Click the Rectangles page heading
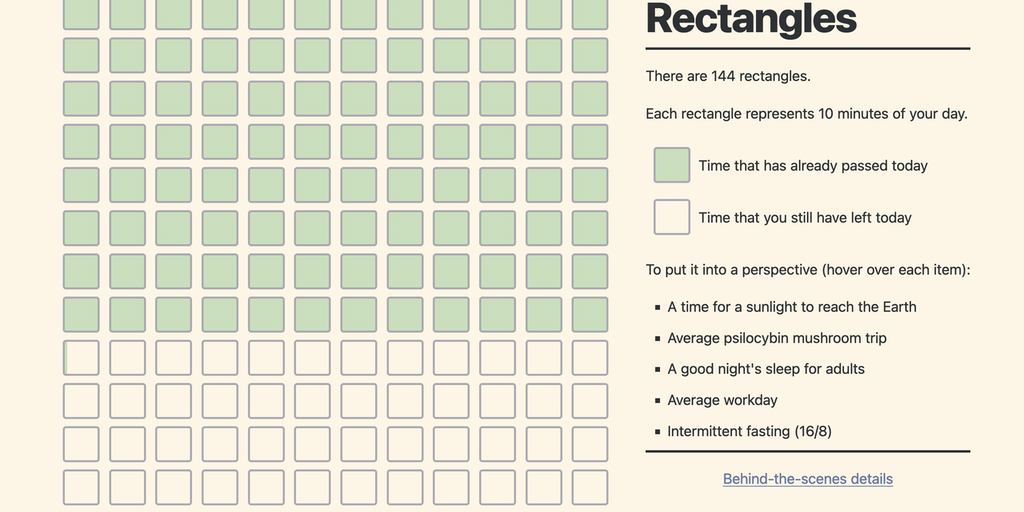 [x=751, y=19]
